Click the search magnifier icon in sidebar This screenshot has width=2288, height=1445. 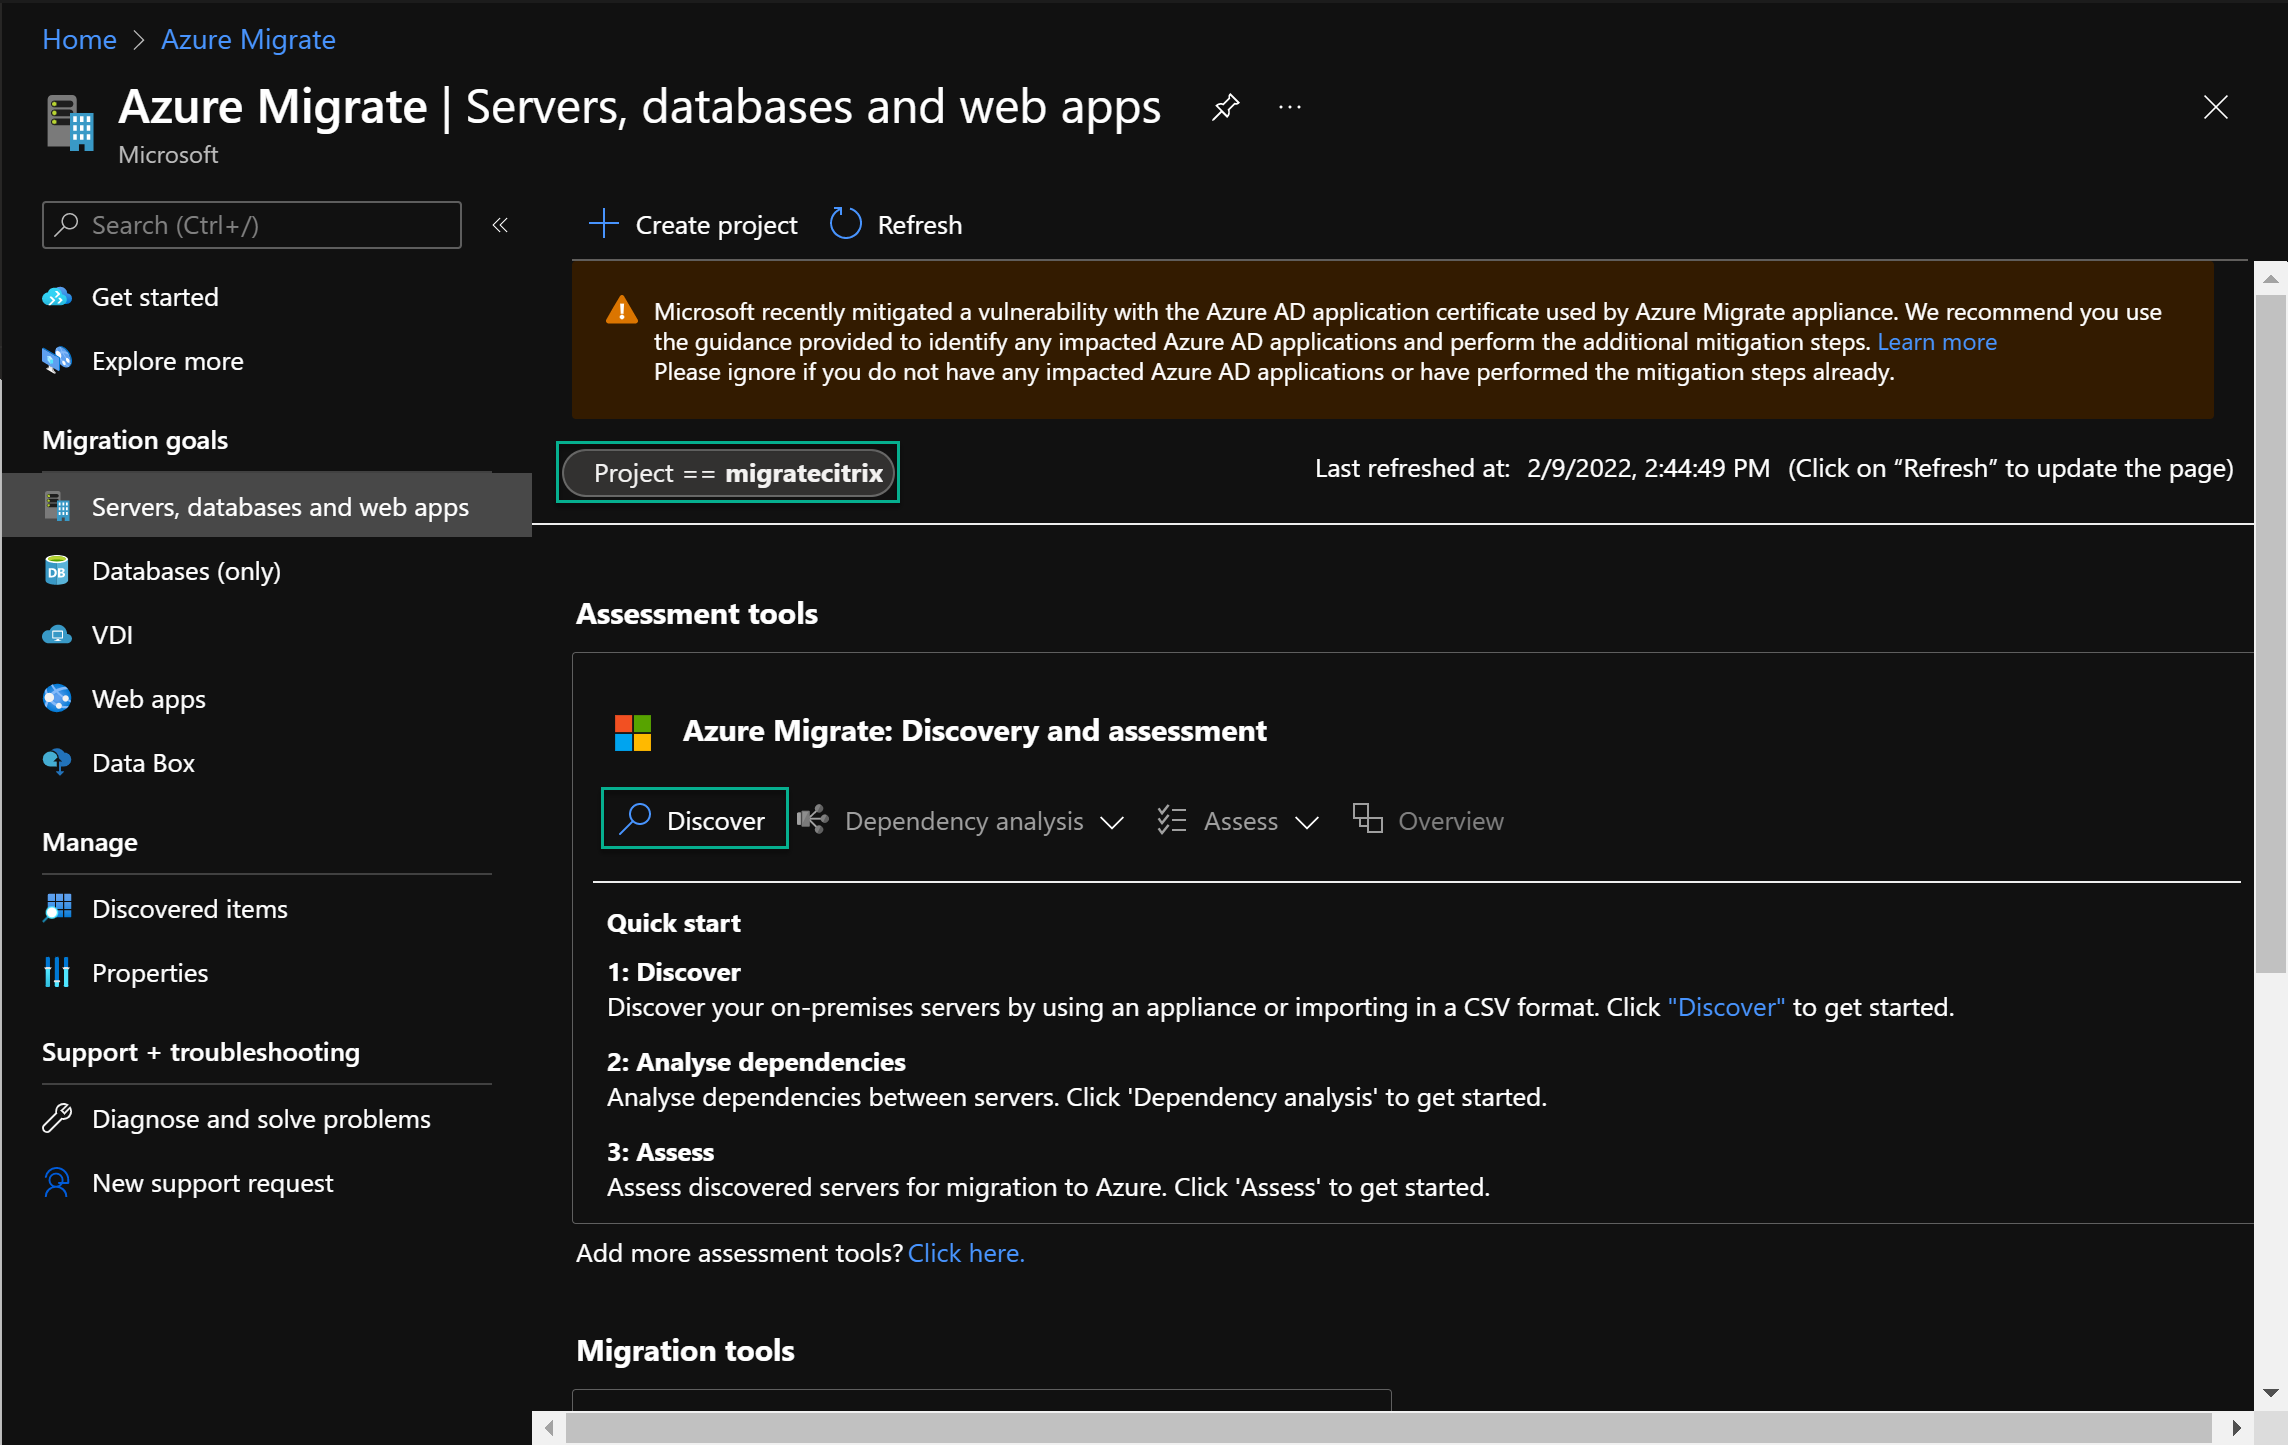[67, 225]
